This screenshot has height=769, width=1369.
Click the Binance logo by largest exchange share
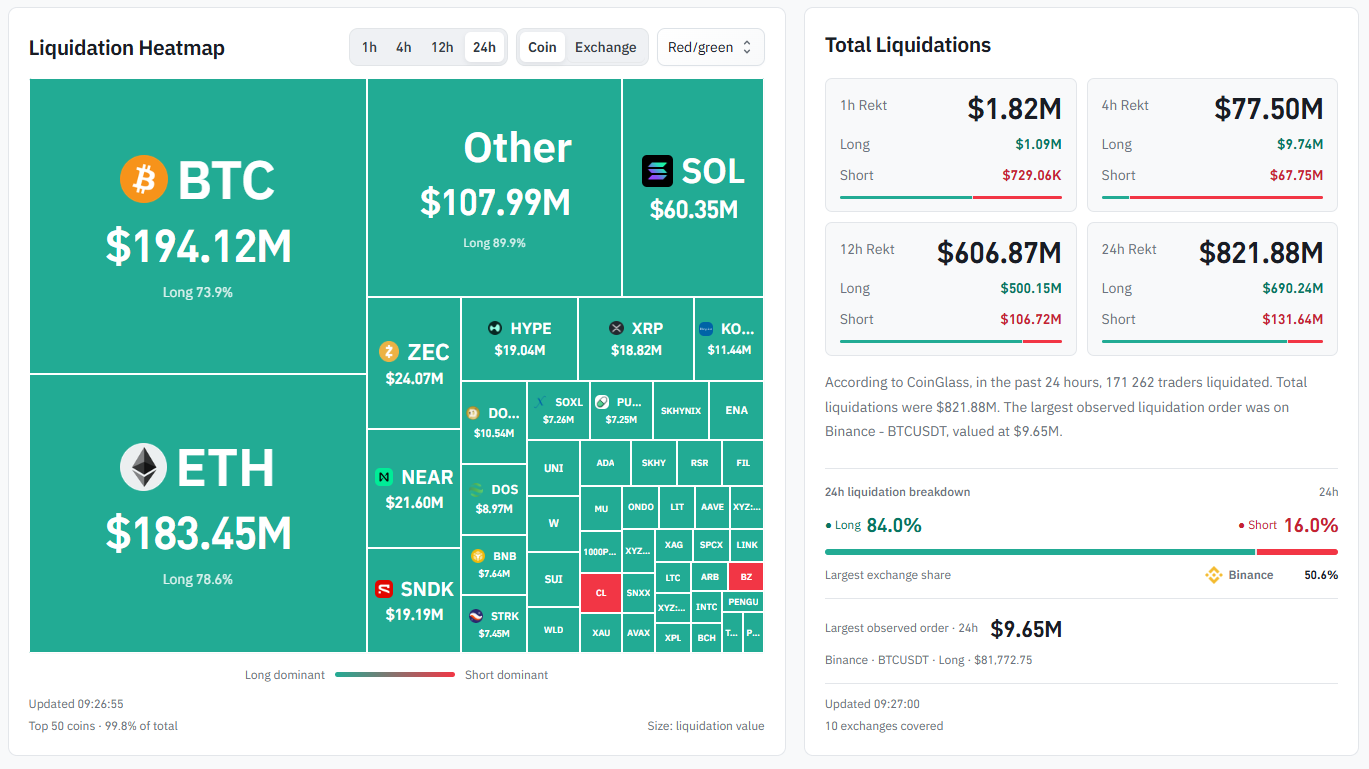pos(1214,575)
